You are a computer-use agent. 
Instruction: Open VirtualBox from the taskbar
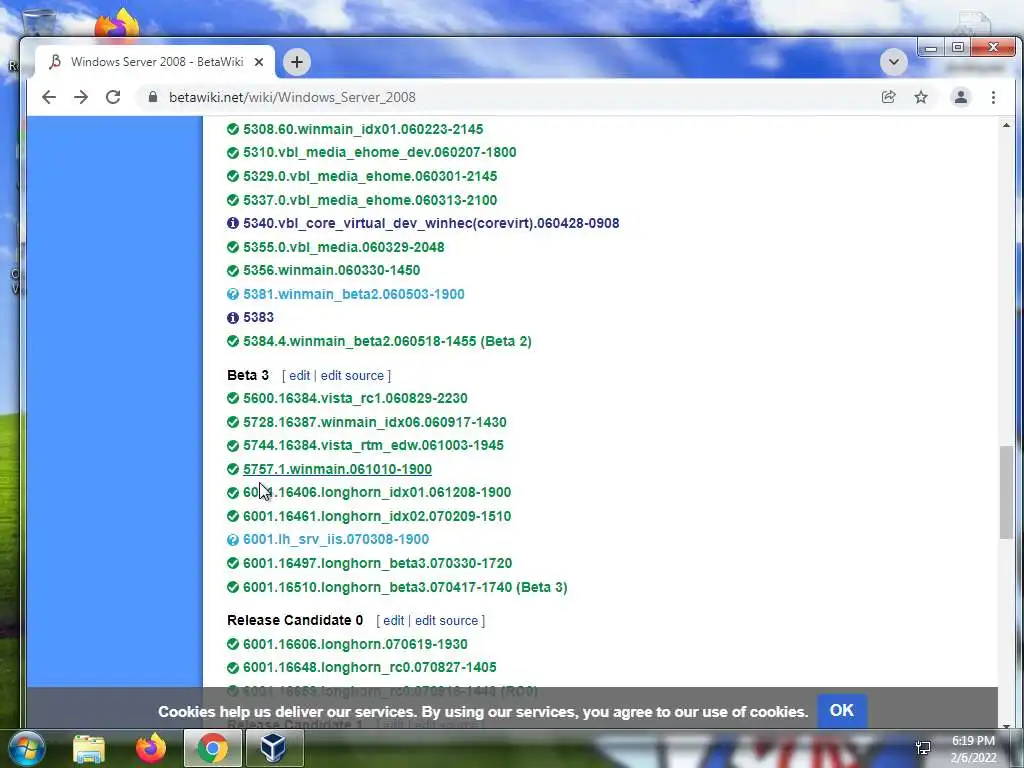[x=274, y=748]
